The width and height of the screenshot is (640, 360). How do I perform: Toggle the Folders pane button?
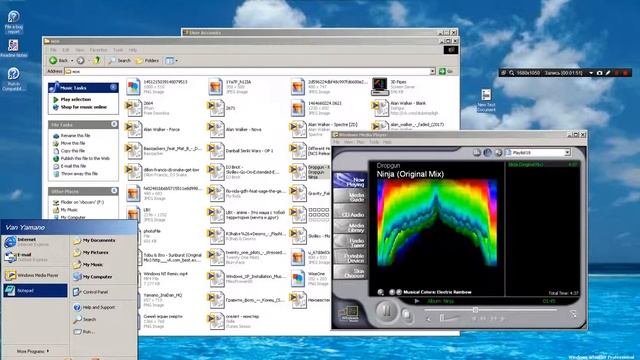point(147,60)
